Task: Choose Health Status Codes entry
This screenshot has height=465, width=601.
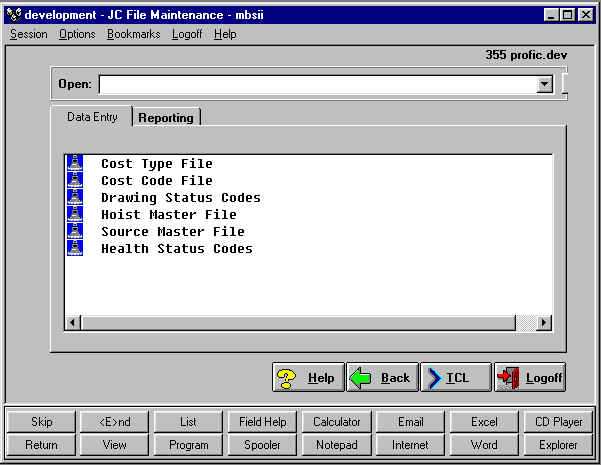Action: pos(177,249)
